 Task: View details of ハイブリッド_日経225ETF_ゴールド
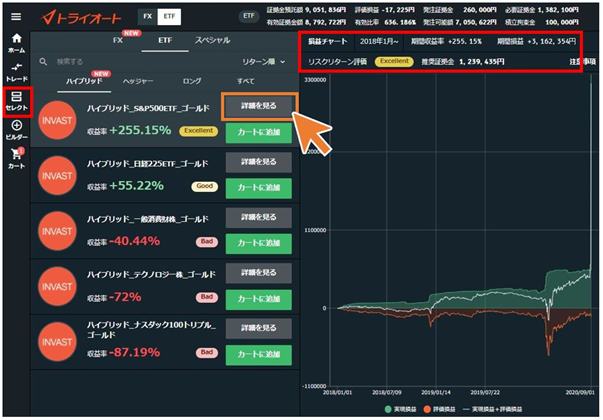point(258,162)
